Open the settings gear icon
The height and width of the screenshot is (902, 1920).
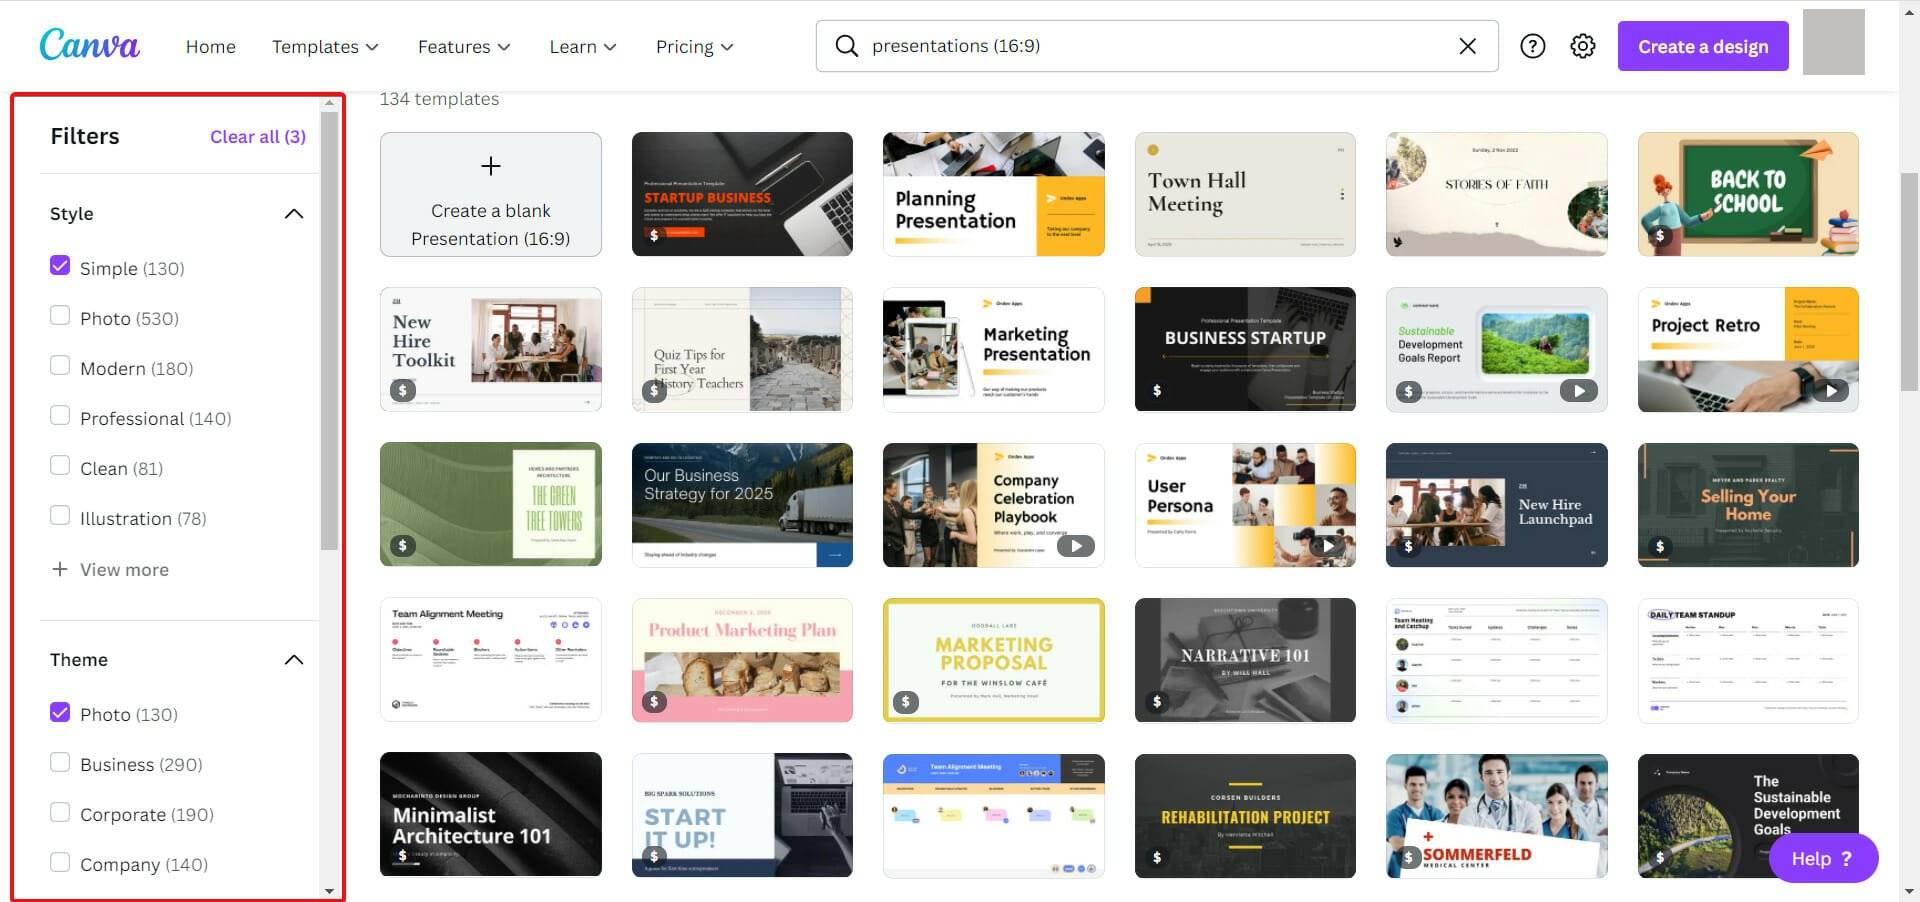click(x=1582, y=46)
